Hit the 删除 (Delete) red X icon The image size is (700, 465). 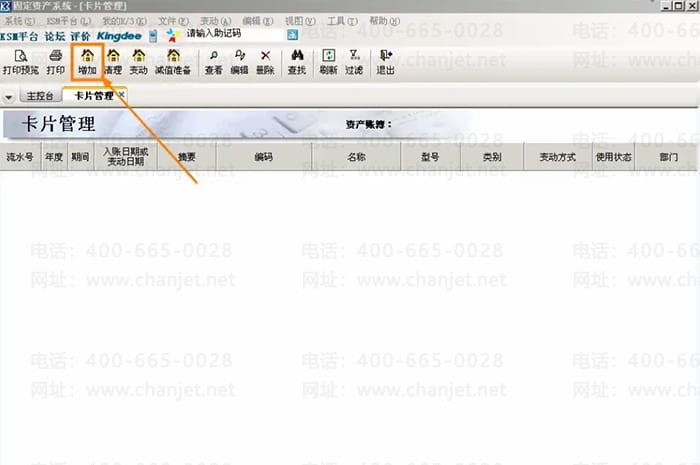(265, 57)
